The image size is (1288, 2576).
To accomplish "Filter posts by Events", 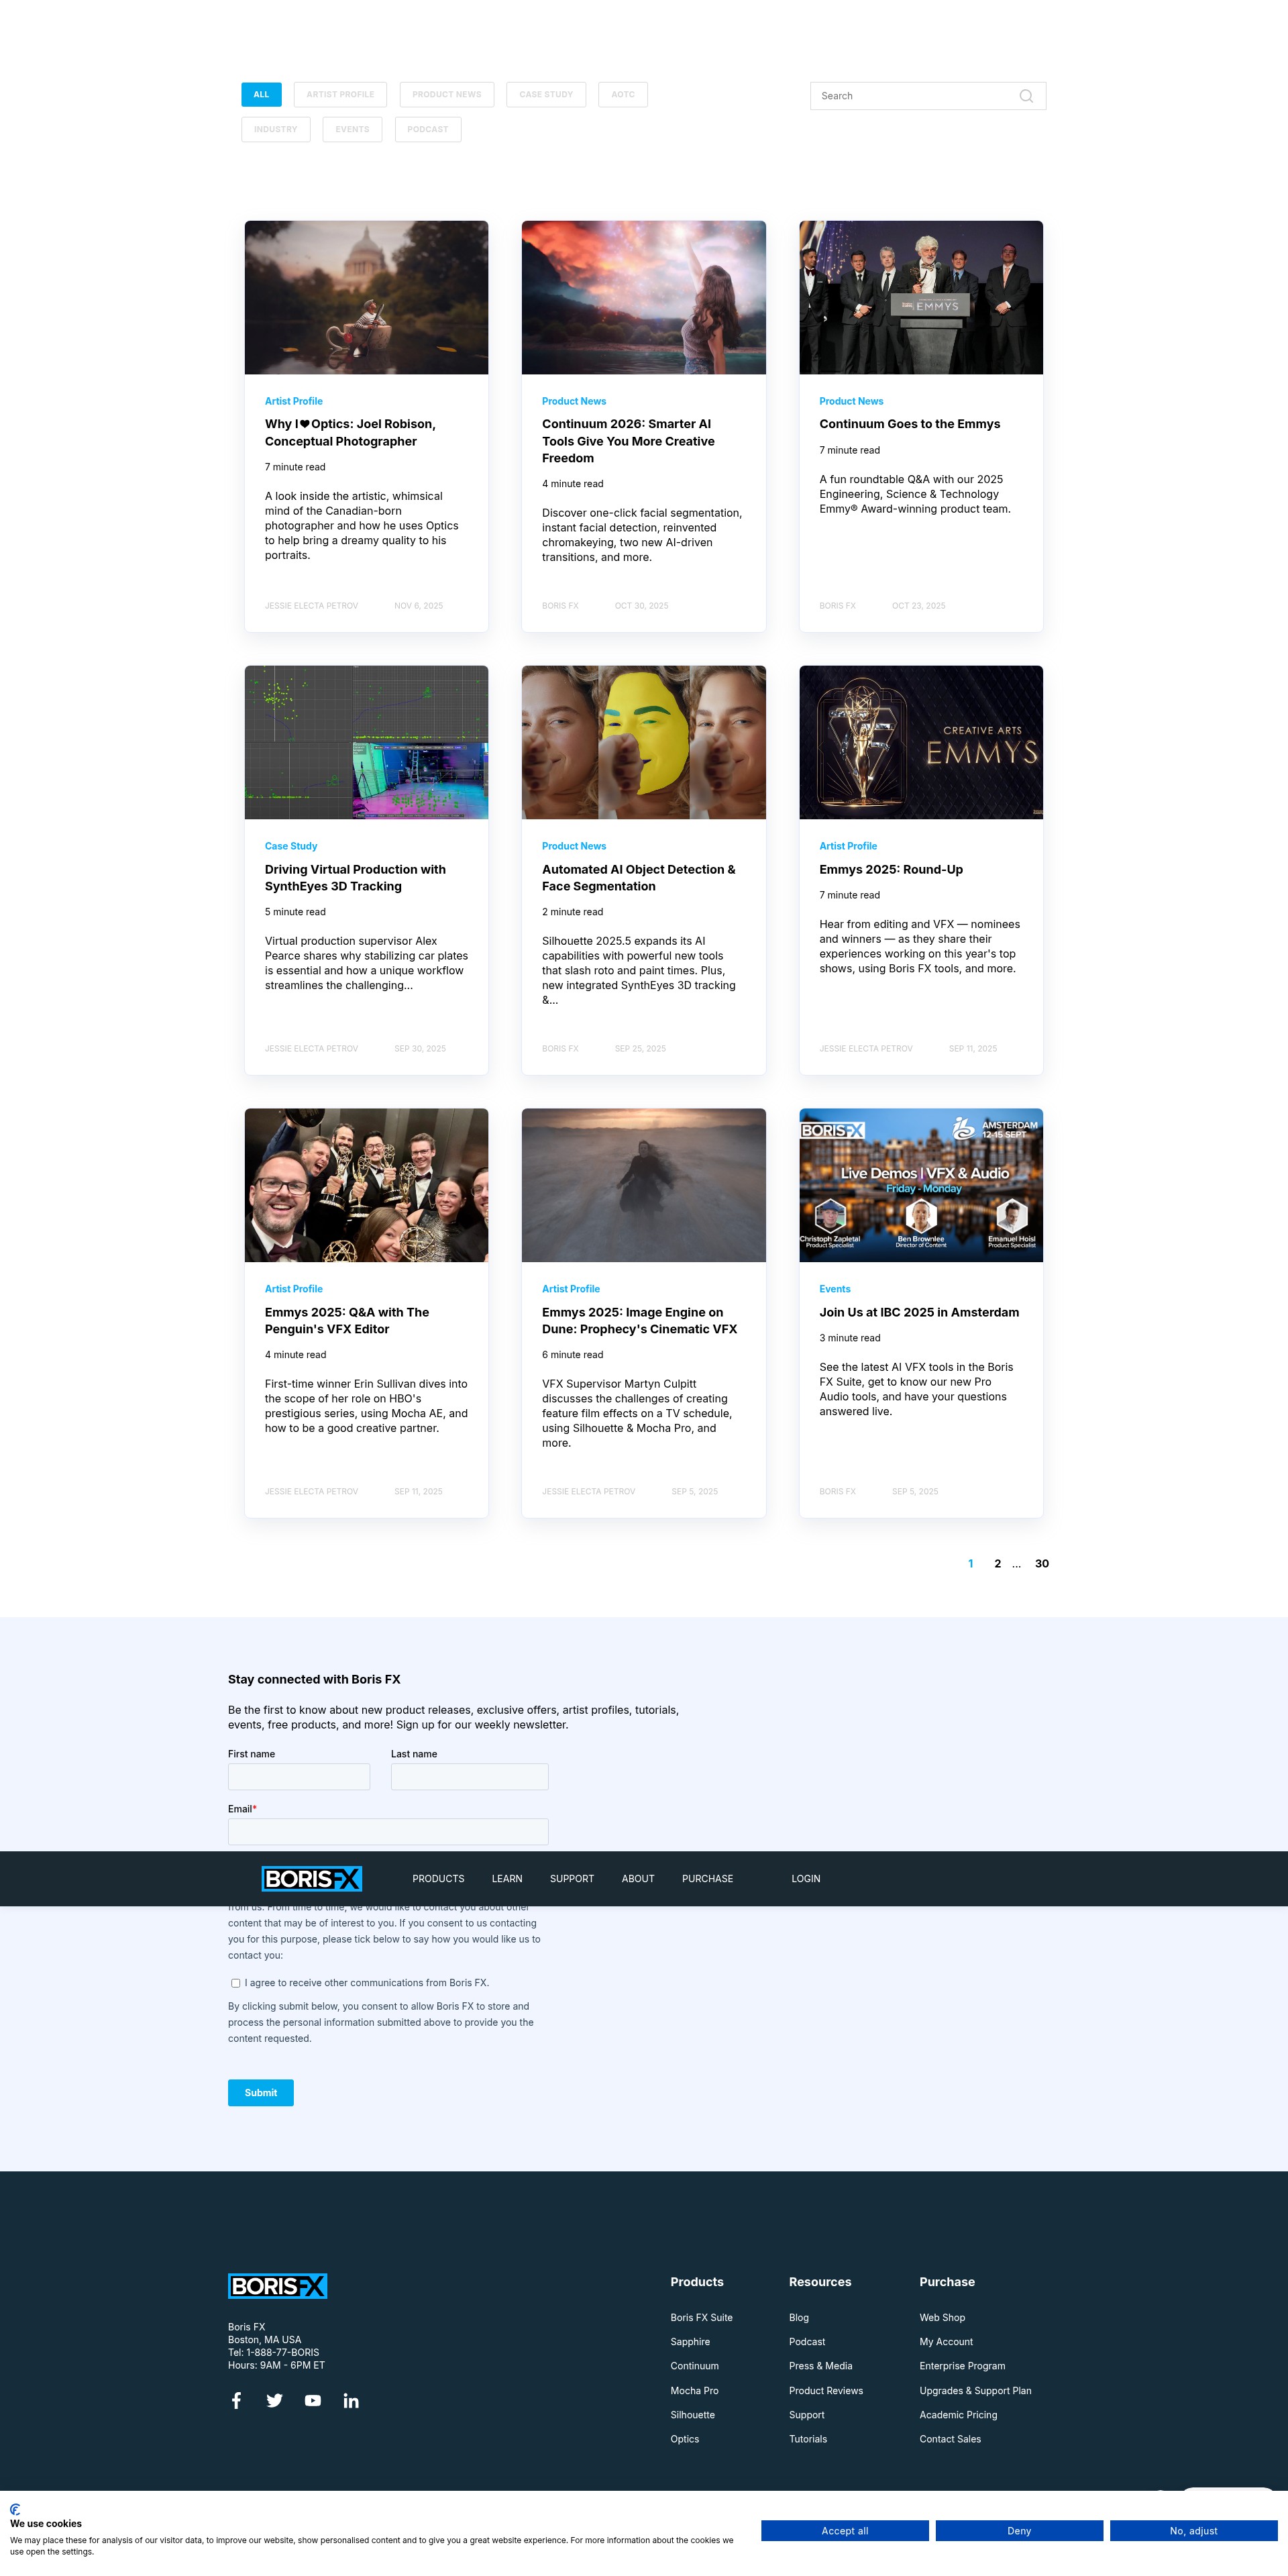I will tap(352, 130).
